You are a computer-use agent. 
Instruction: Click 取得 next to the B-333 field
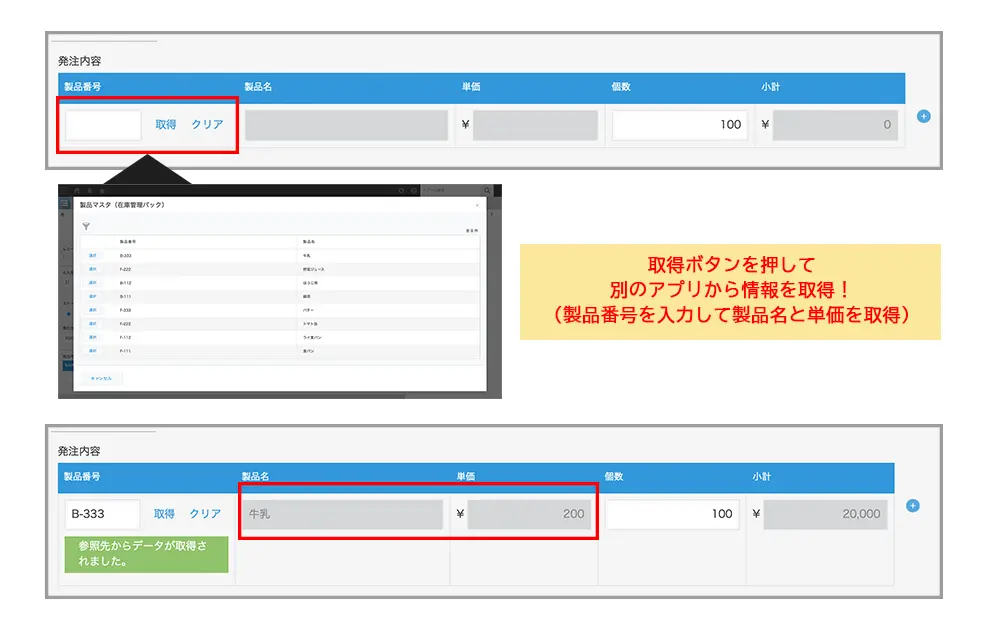click(164, 514)
